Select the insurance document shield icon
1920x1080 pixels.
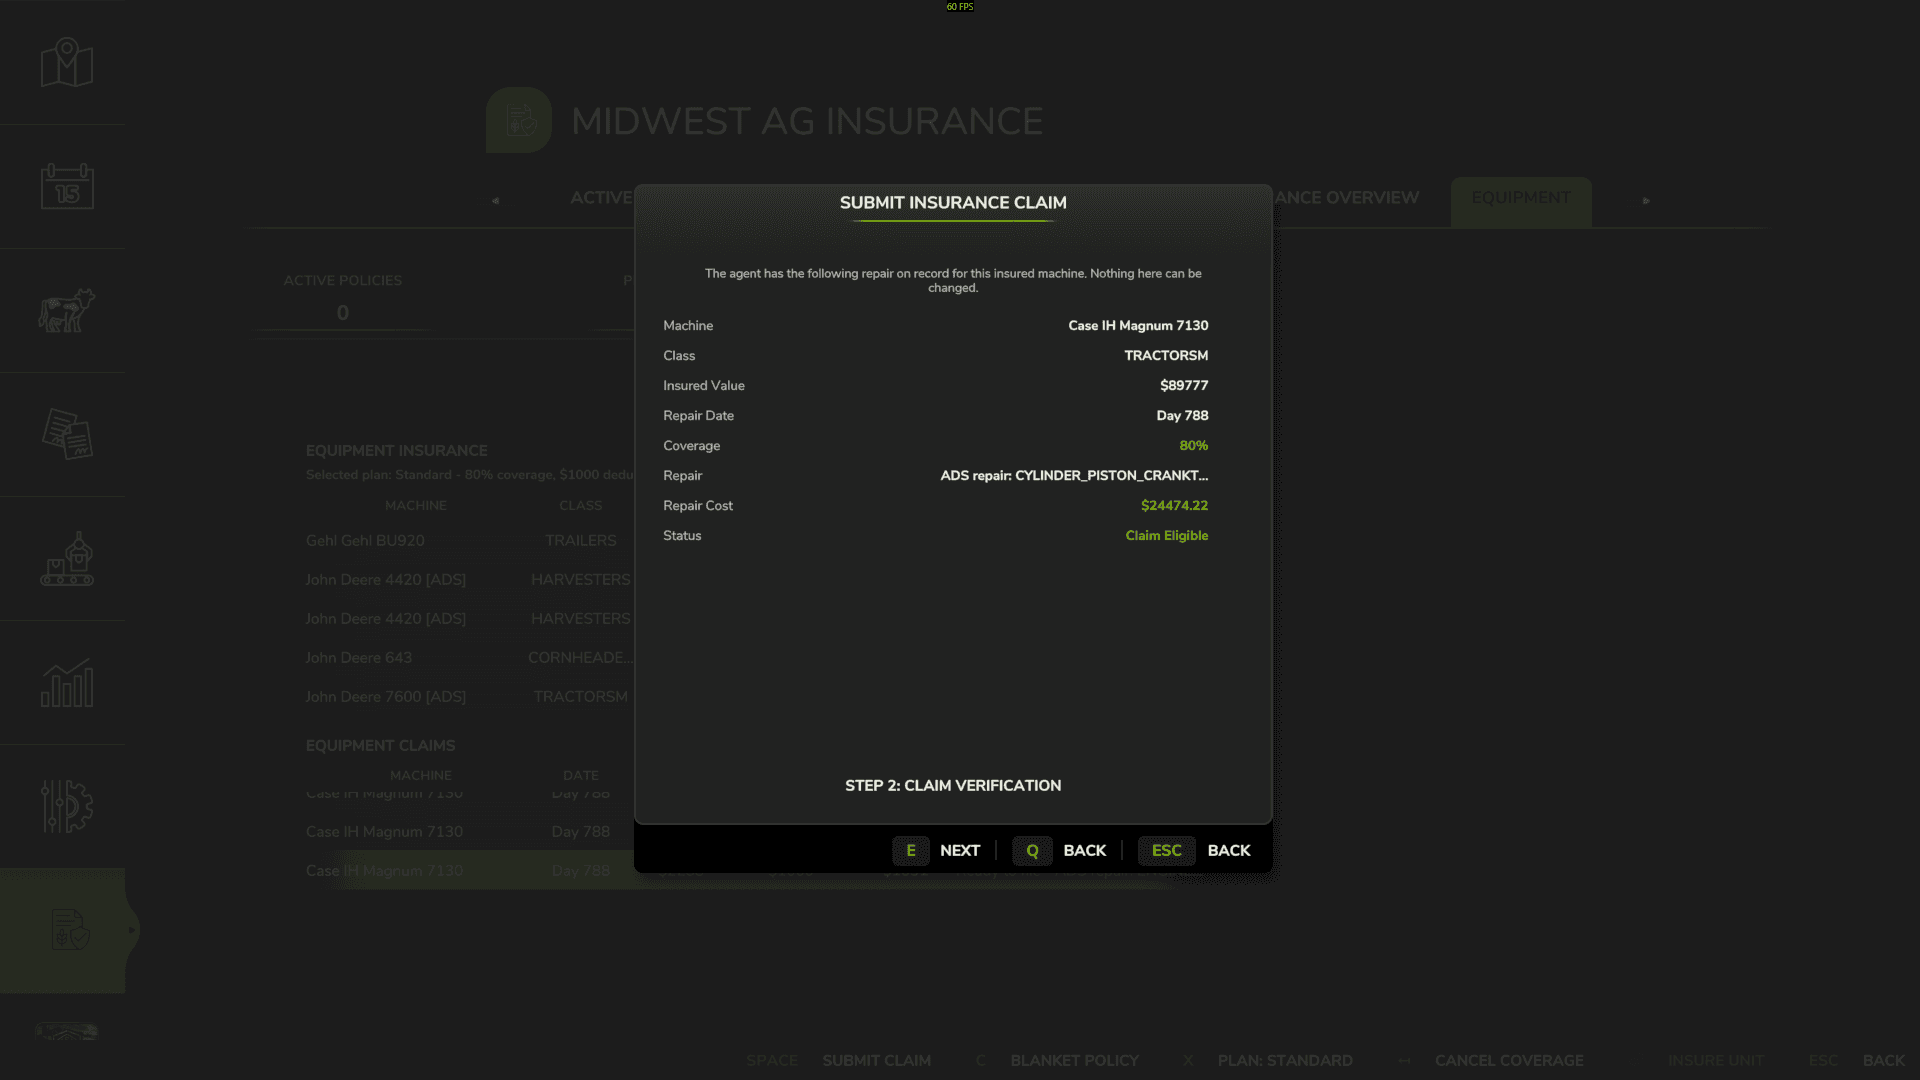(x=70, y=929)
